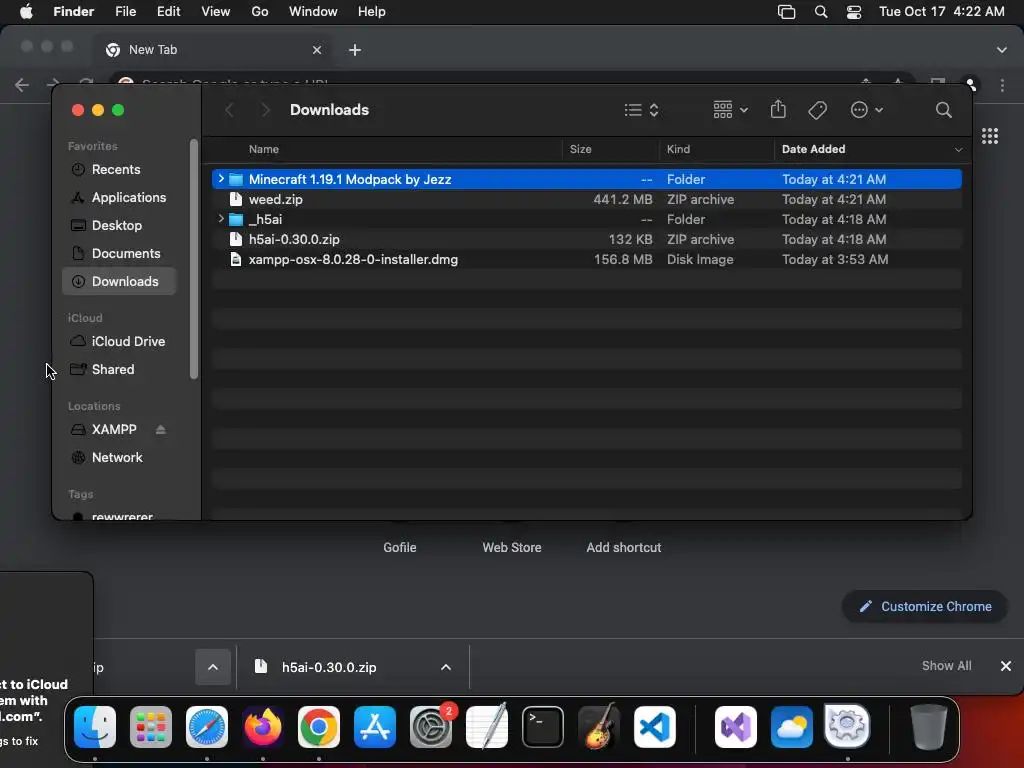Open Spotlight search in menu bar
1024x768 pixels.
coord(821,12)
